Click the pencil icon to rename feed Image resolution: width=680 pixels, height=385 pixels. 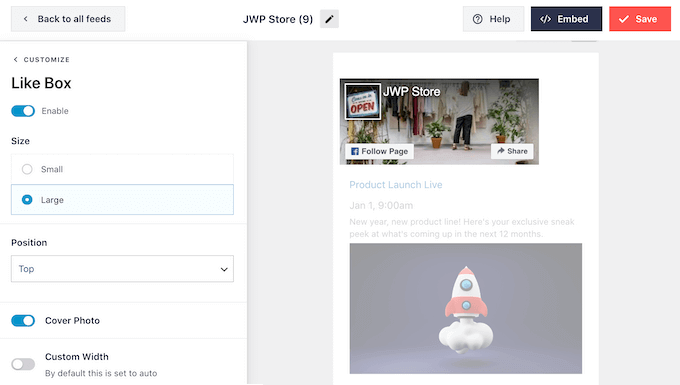tap(329, 19)
